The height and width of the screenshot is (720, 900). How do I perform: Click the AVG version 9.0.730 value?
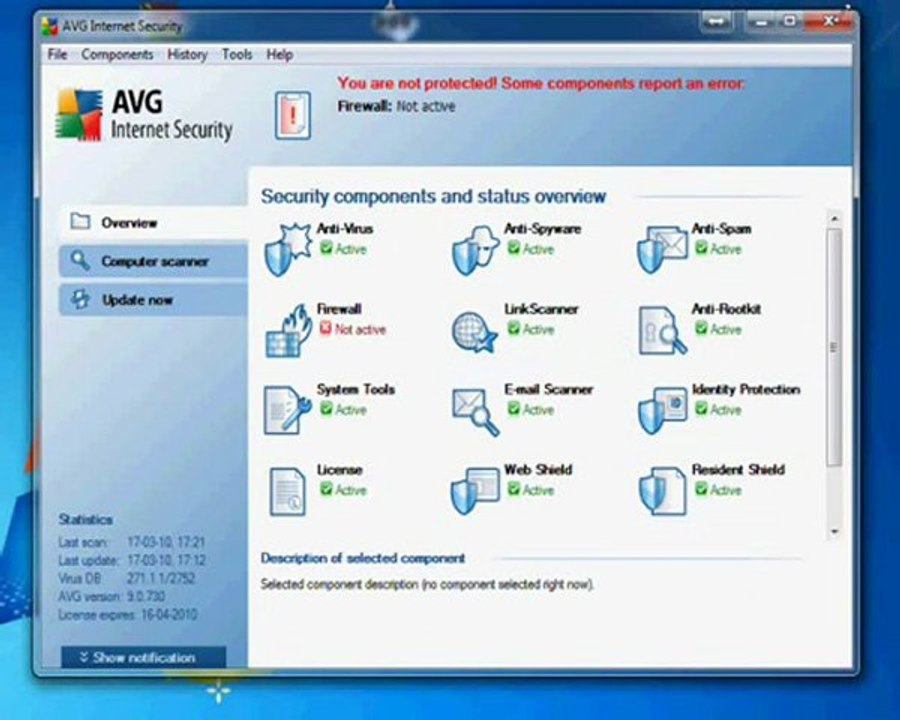click(146, 597)
